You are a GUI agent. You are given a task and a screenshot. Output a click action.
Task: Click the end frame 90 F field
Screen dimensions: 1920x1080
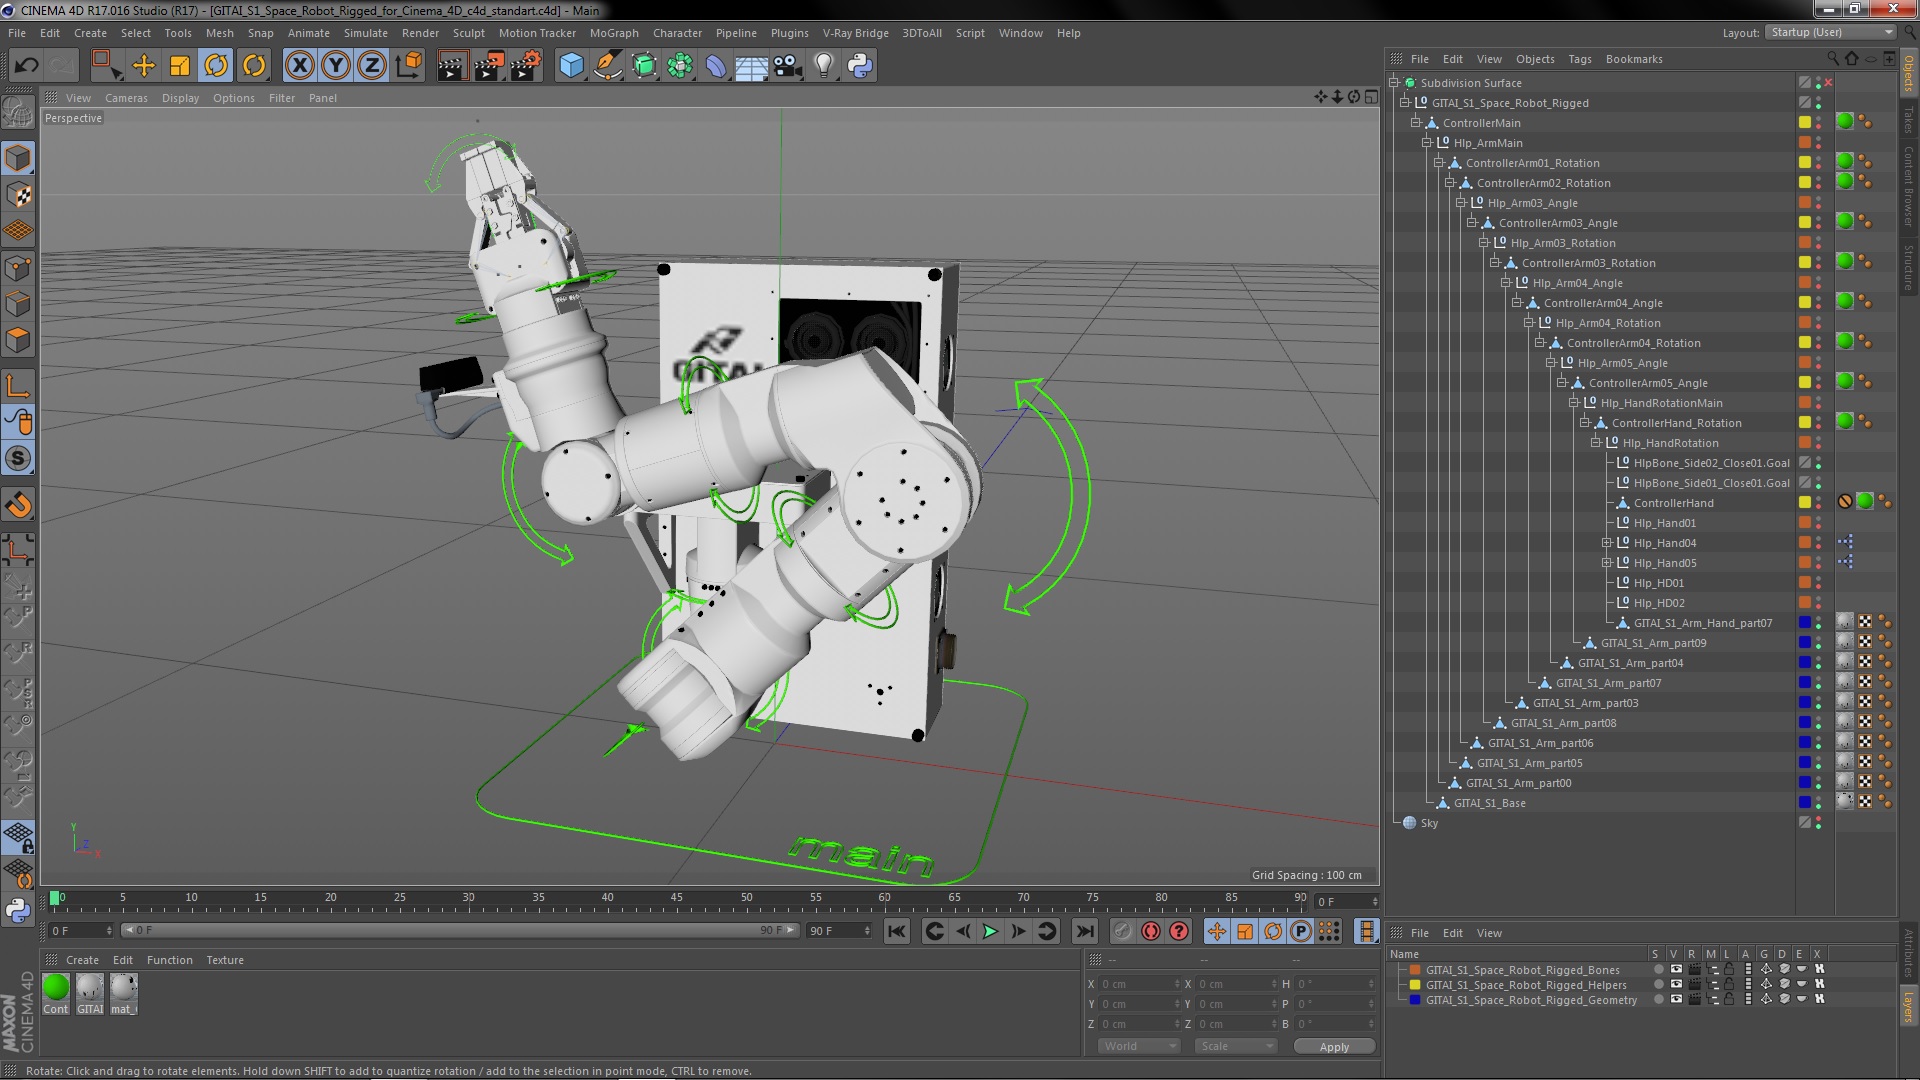839,931
